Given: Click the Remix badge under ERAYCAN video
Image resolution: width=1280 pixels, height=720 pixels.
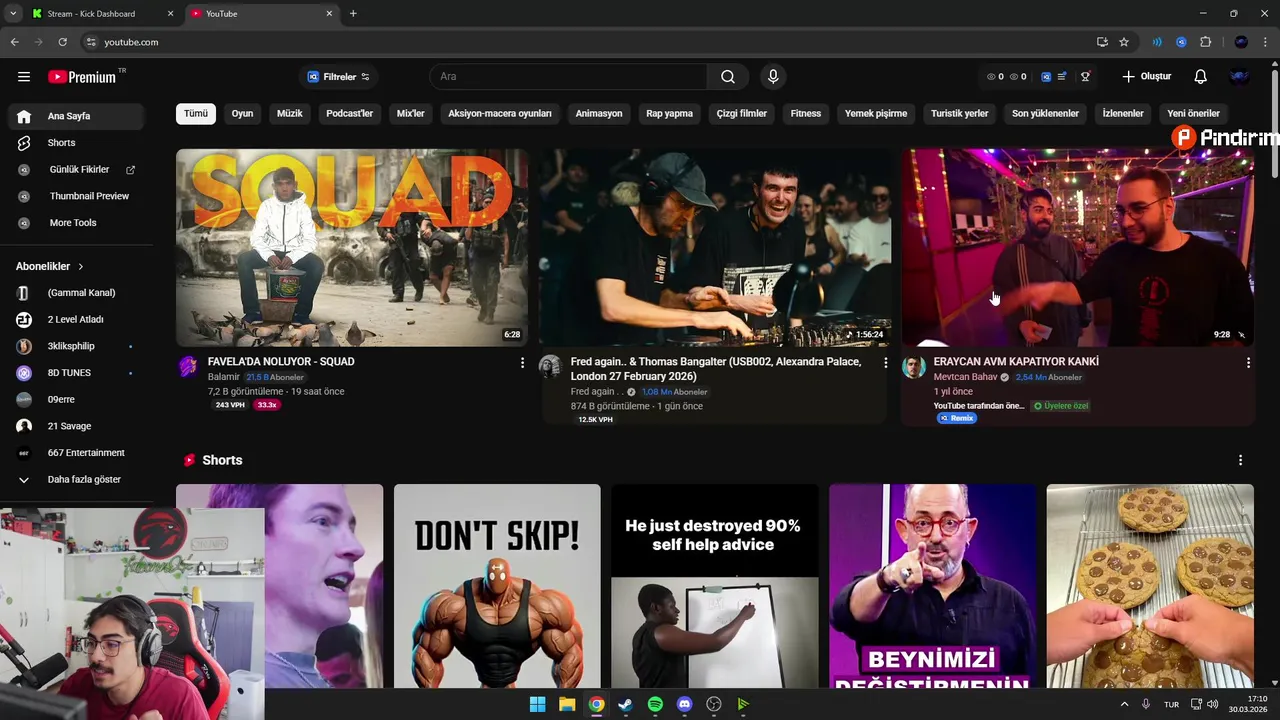Looking at the screenshot, I should 957,418.
